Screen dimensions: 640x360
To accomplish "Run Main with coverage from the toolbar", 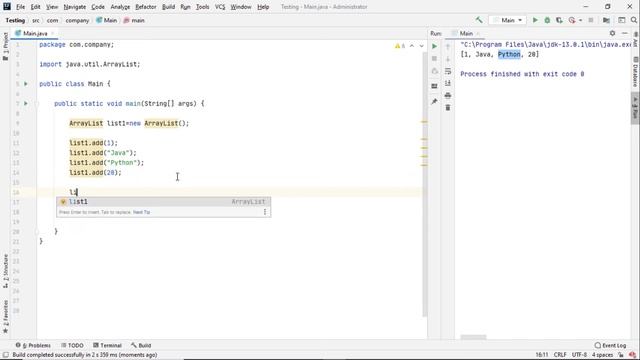I will click(559, 20).
